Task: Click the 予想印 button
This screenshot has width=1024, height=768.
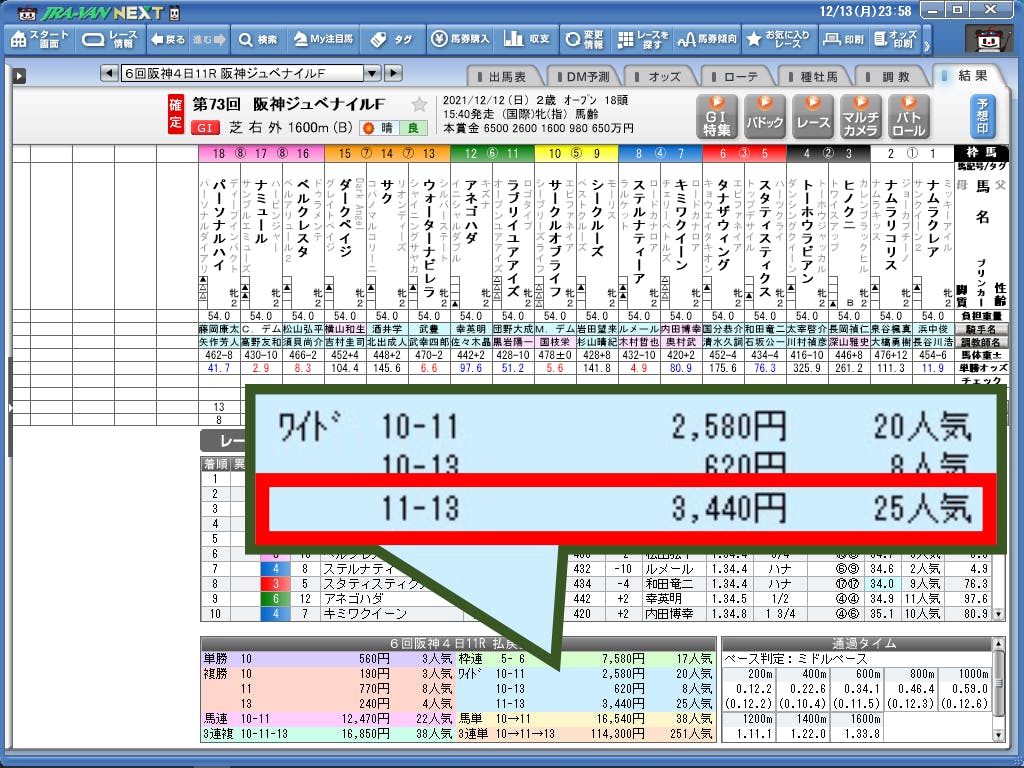Action: pos(983,116)
